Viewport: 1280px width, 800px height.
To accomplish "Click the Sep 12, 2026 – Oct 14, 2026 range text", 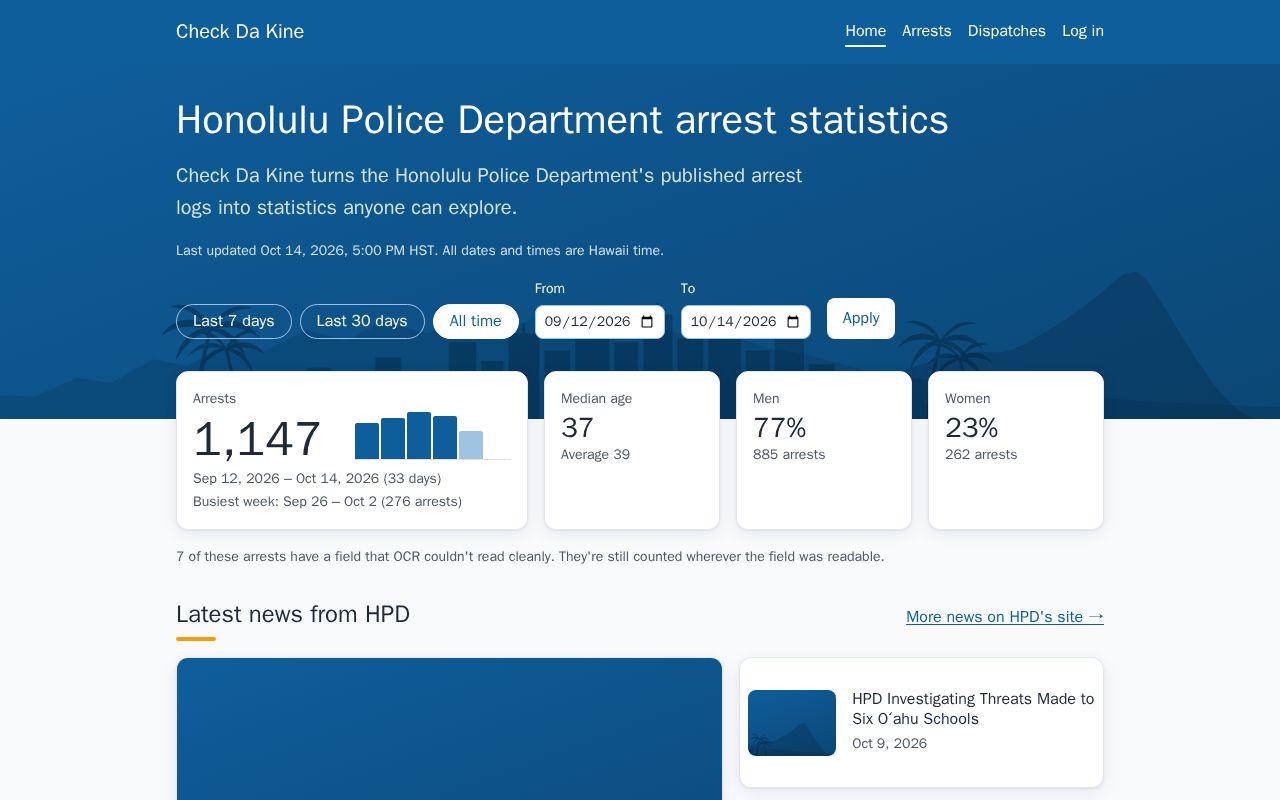I will pos(317,479).
